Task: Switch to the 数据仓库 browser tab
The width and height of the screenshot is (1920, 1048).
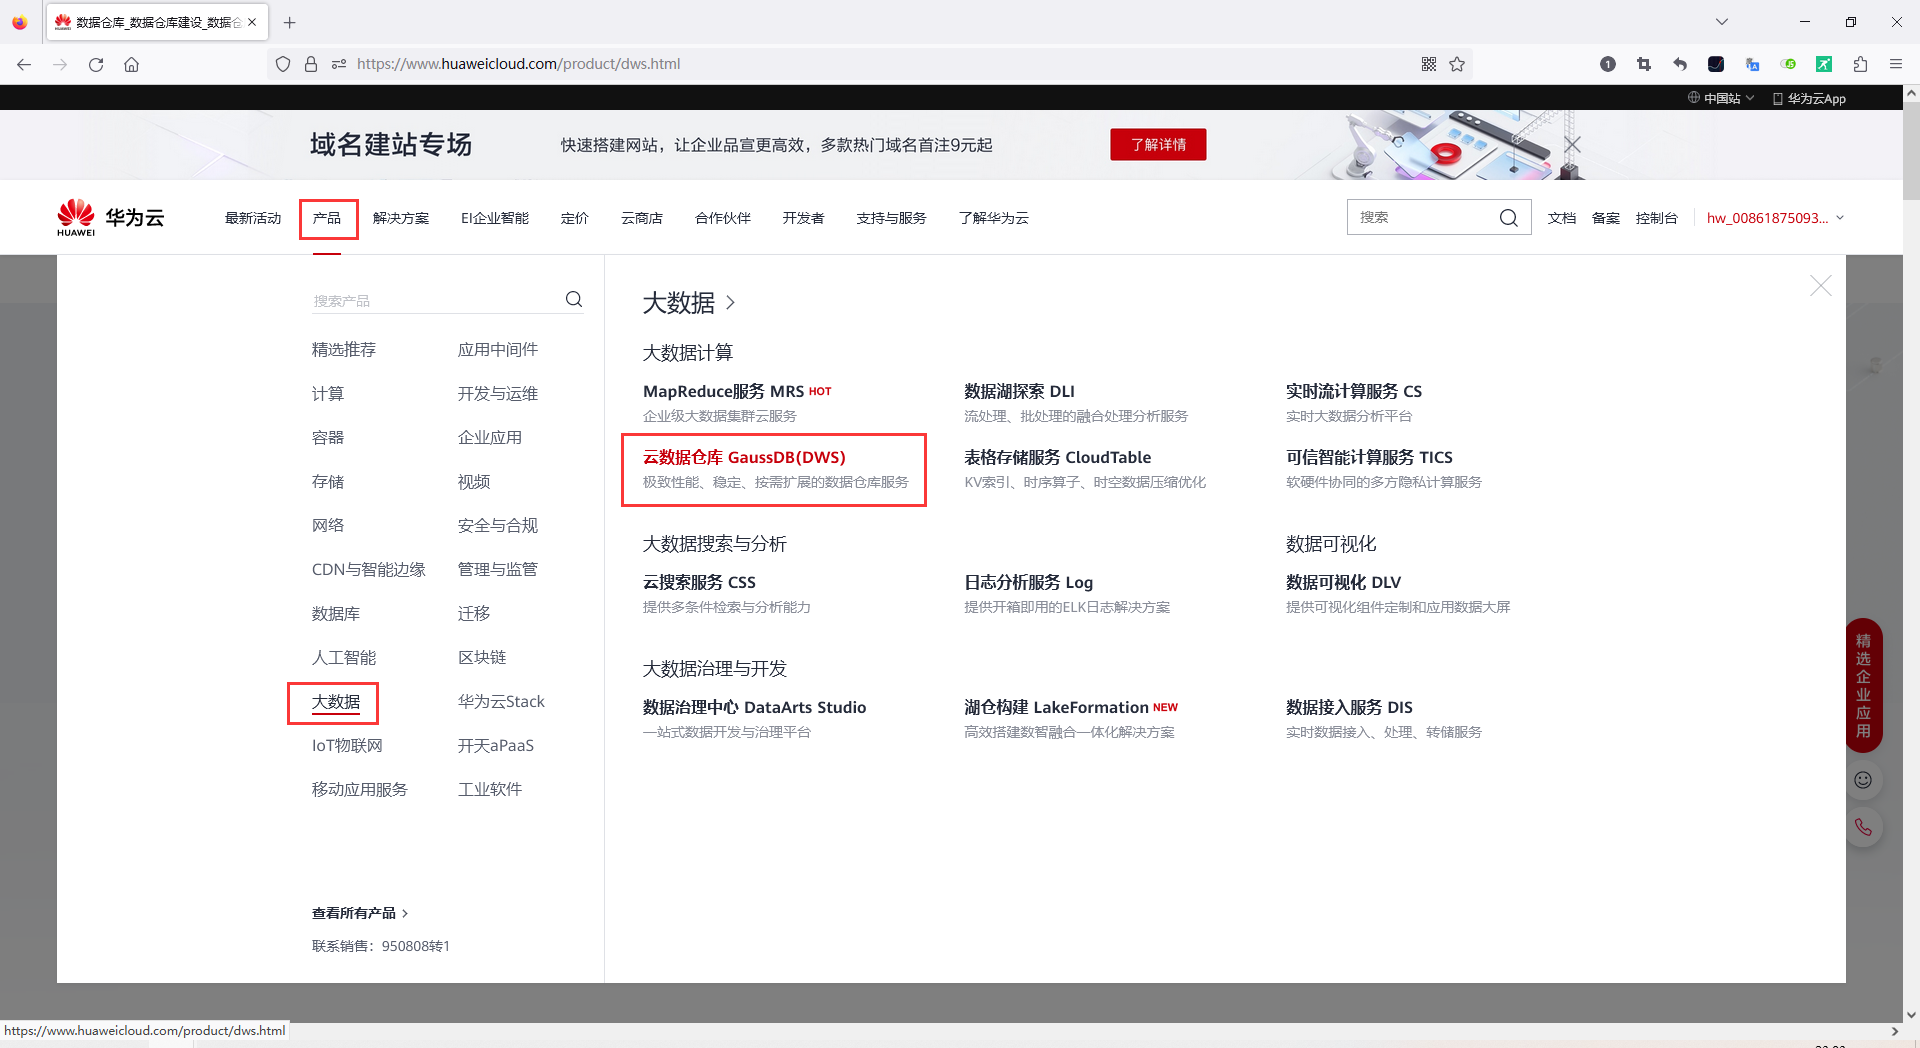Action: click(x=150, y=22)
